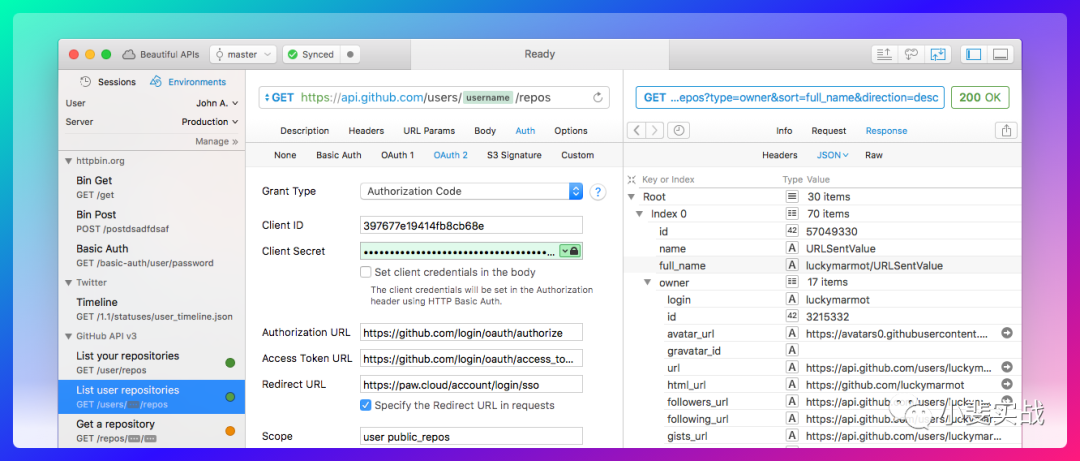
Task: Select the None auth type
Action: 285,155
